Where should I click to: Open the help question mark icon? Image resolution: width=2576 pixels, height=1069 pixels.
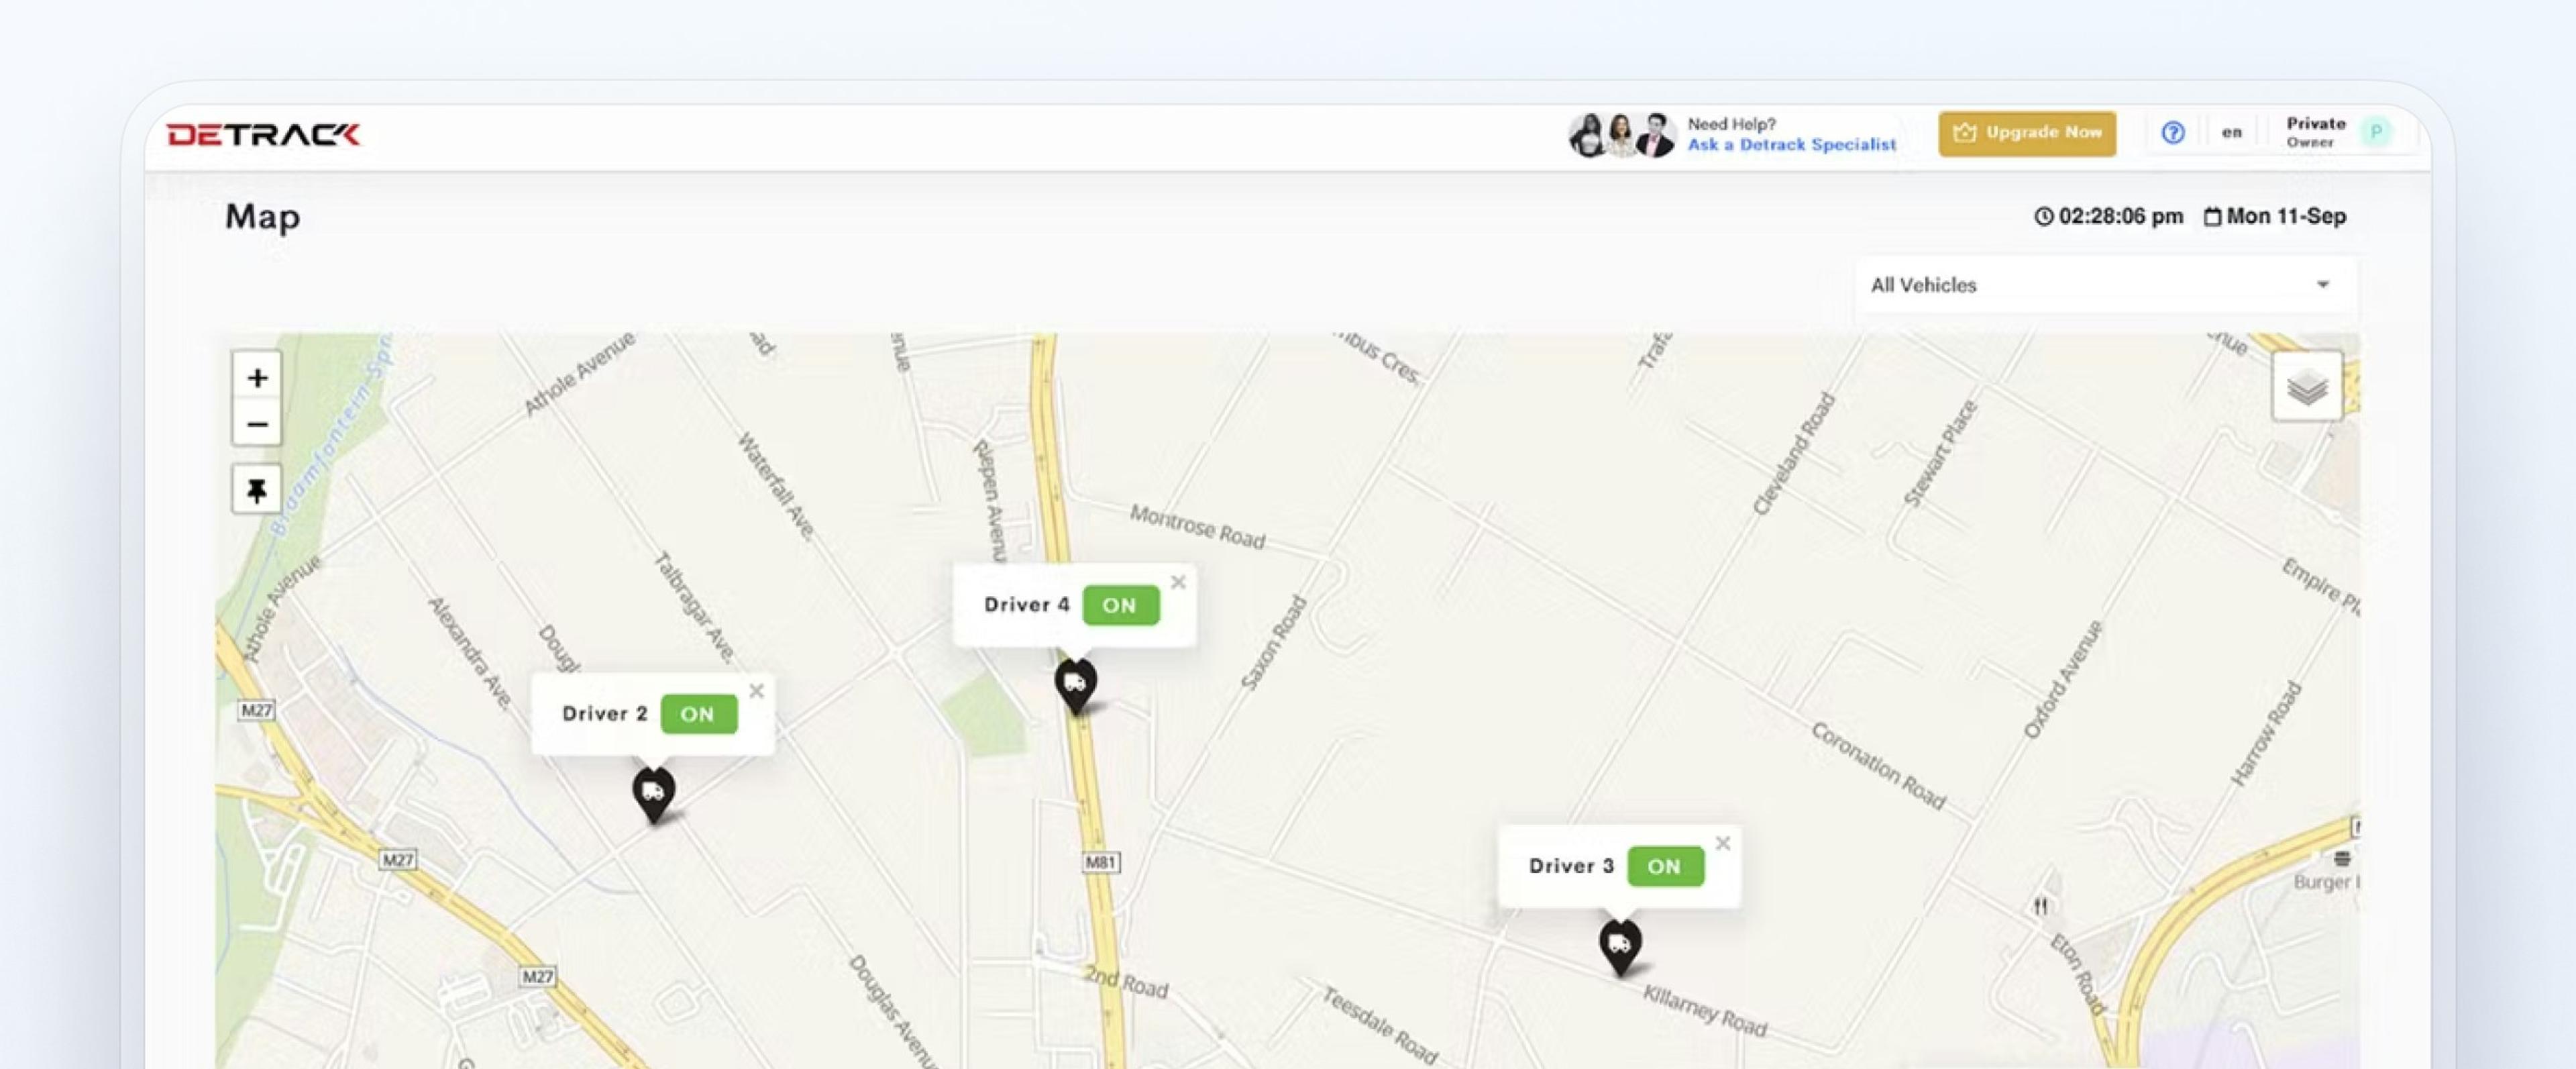coord(2173,132)
